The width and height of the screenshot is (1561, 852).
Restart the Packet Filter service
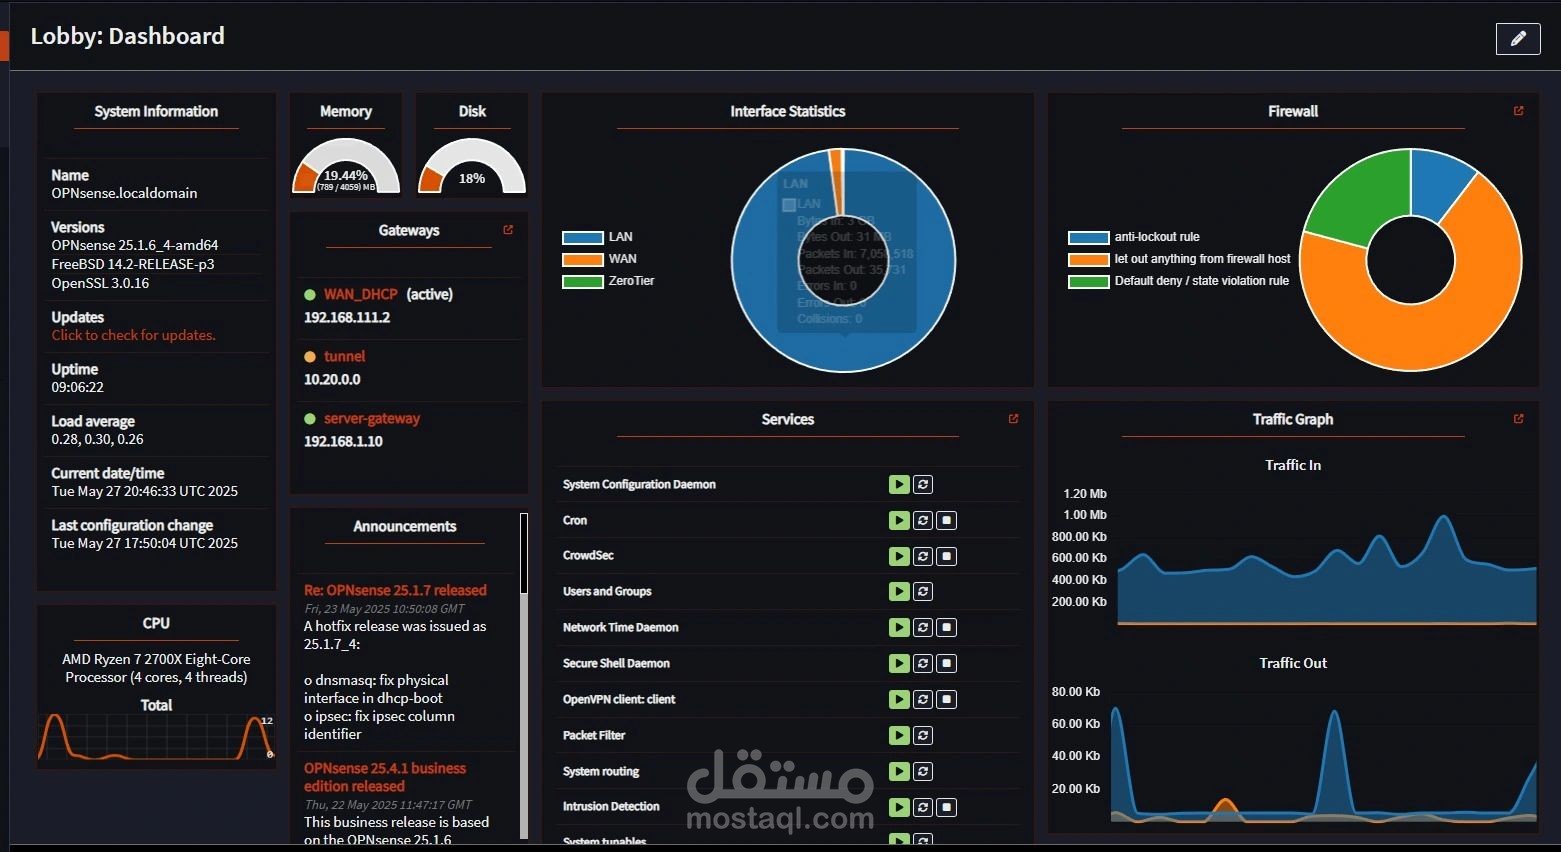922,735
